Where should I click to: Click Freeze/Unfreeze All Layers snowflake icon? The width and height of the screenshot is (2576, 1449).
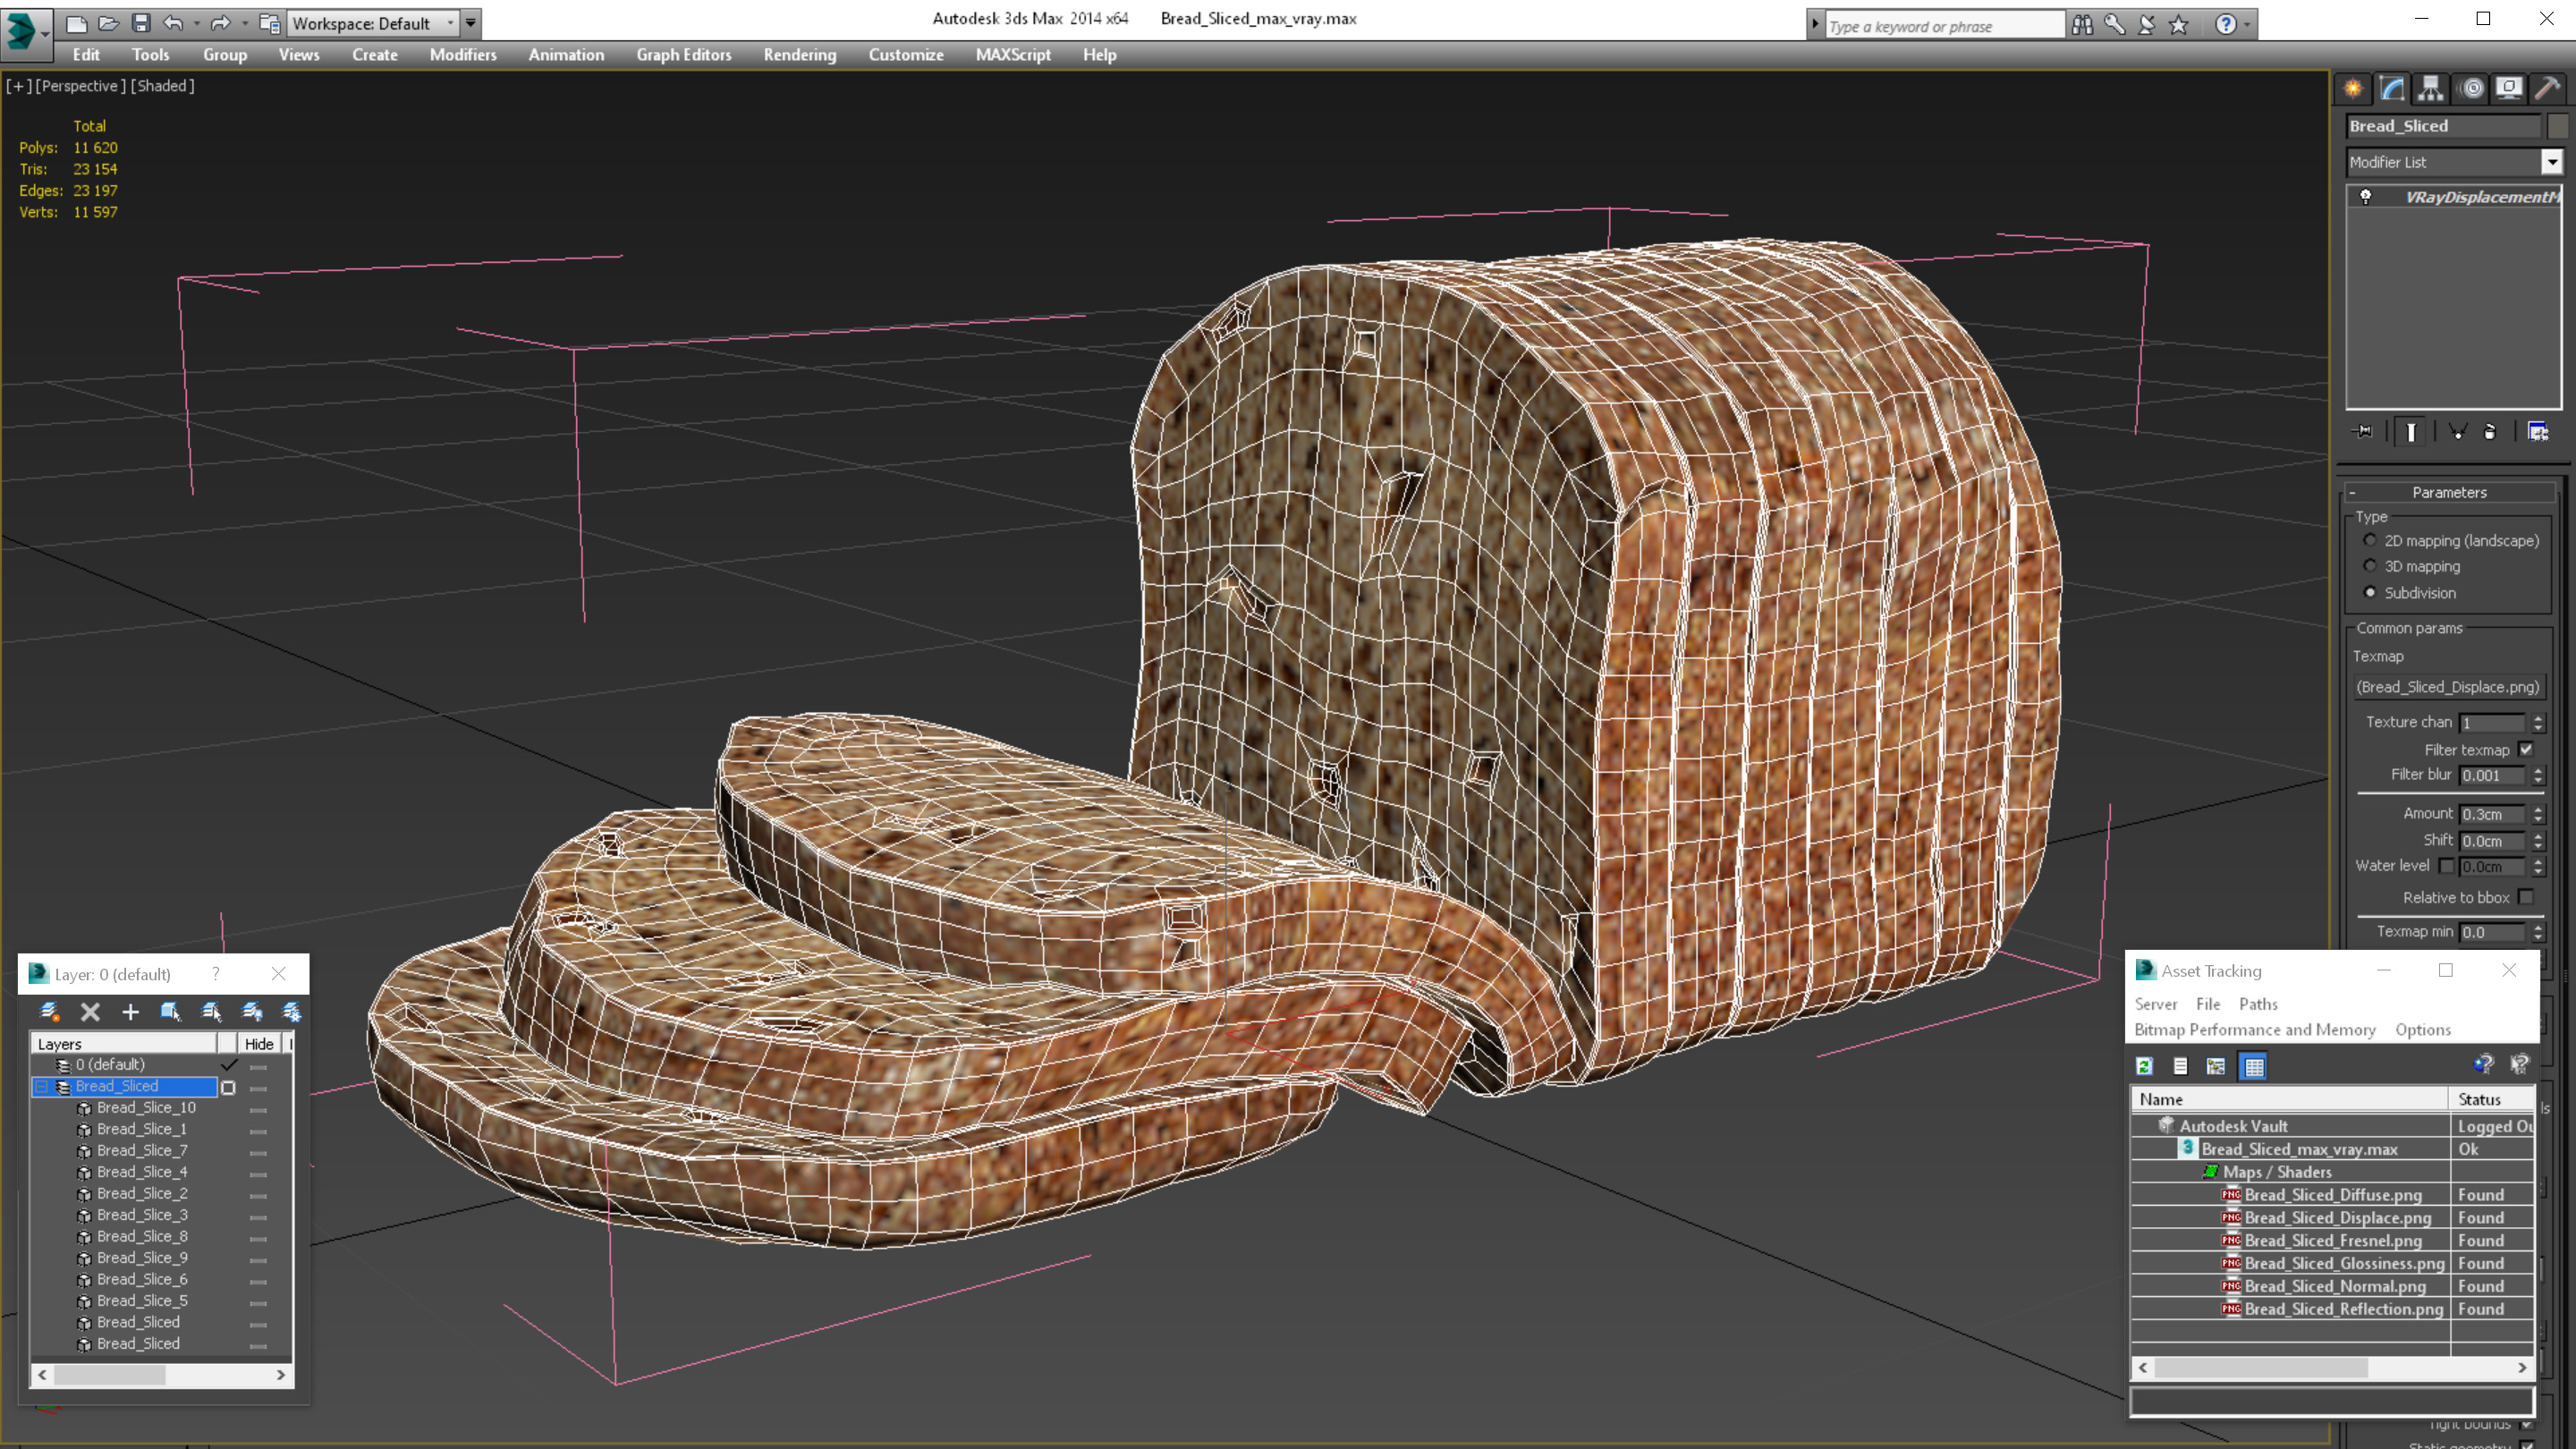point(291,1012)
